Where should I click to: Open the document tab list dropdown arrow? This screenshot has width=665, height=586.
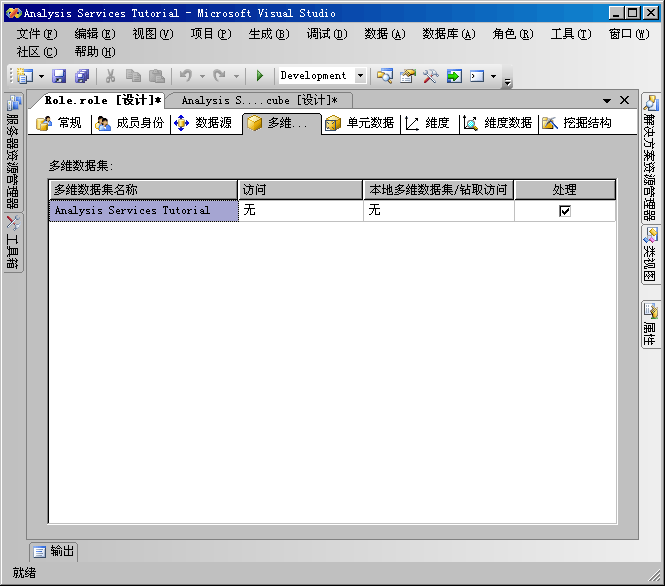(607, 101)
